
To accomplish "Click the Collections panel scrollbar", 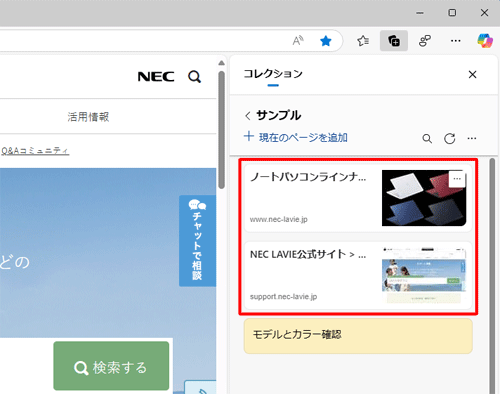I will tap(492, 276).
